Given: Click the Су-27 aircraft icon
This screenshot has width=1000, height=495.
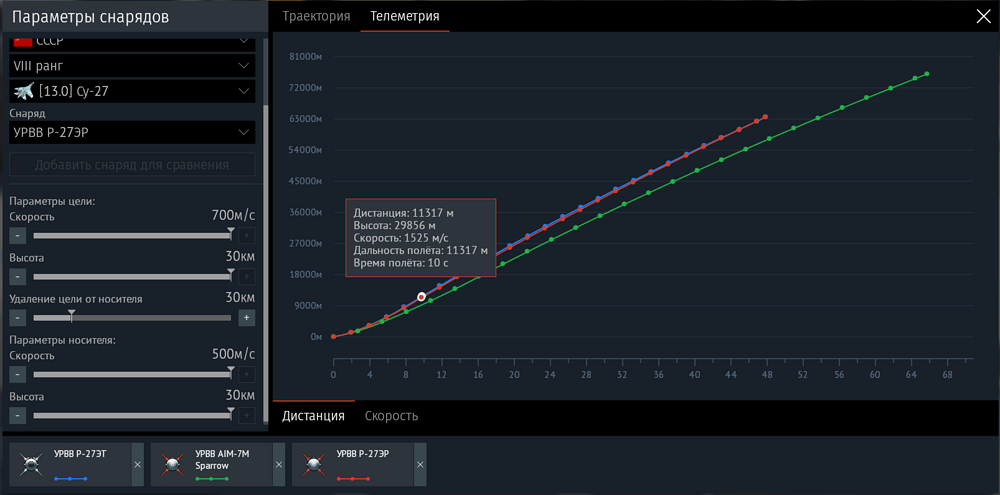Looking at the screenshot, I should [24, 91].
